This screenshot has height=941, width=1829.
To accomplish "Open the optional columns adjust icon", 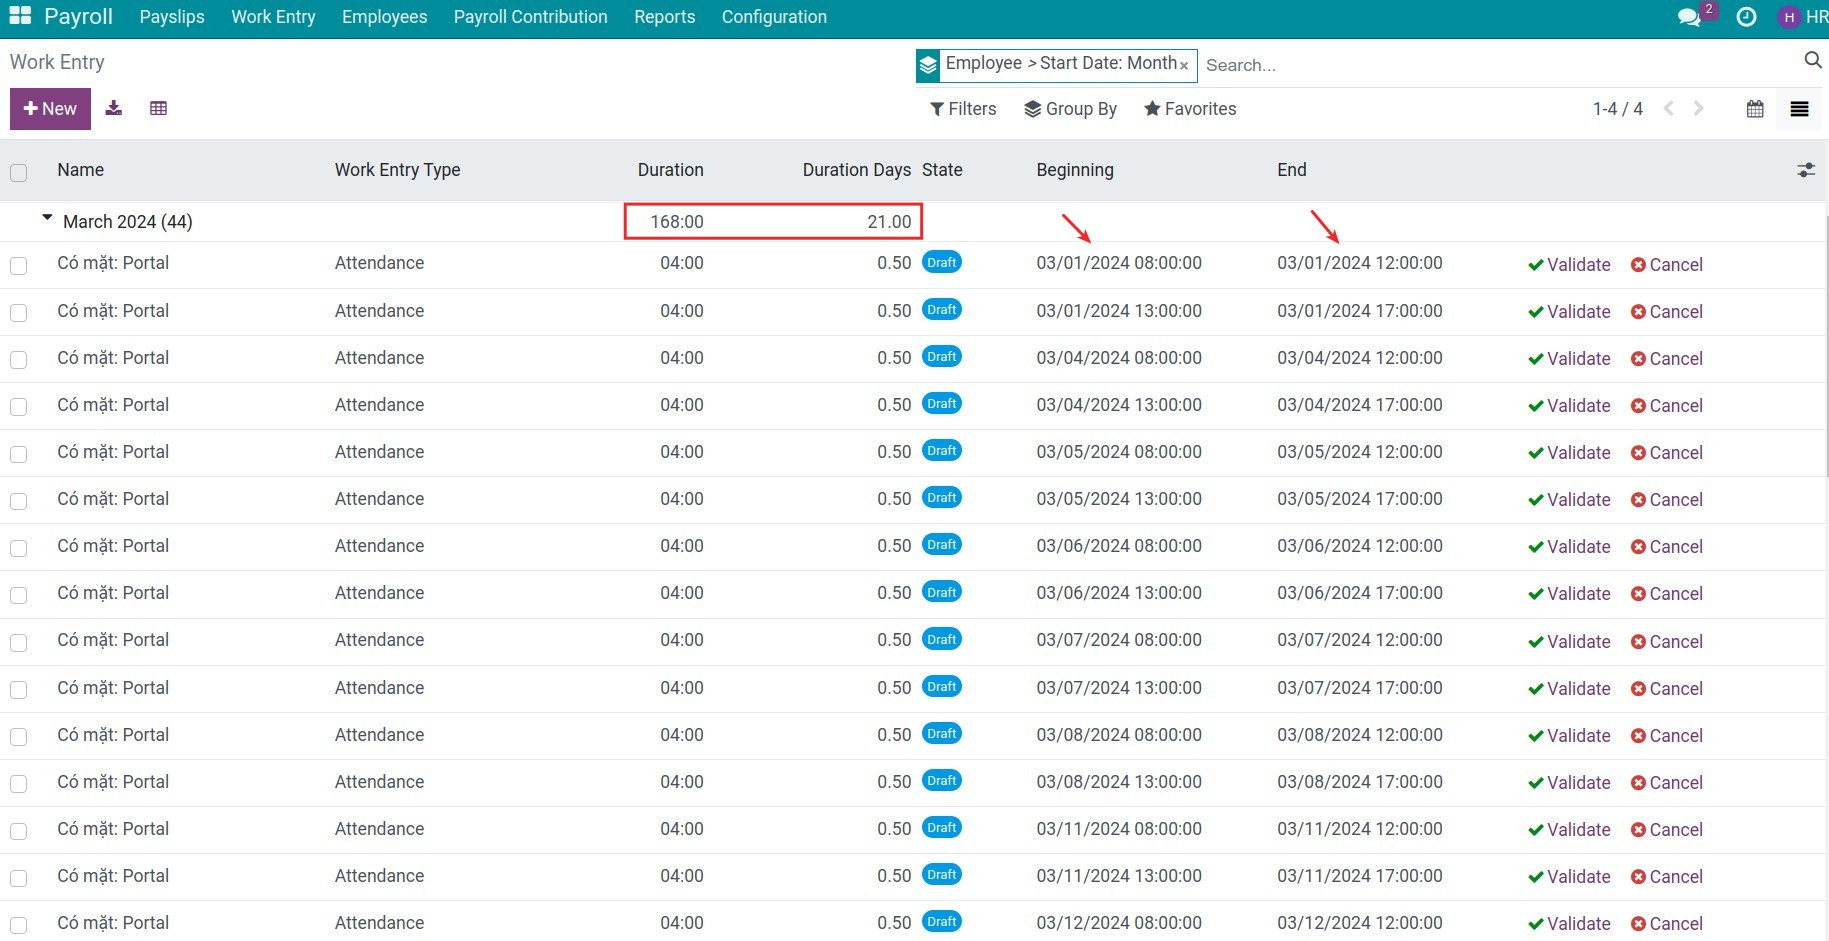I will point(1806,170).
